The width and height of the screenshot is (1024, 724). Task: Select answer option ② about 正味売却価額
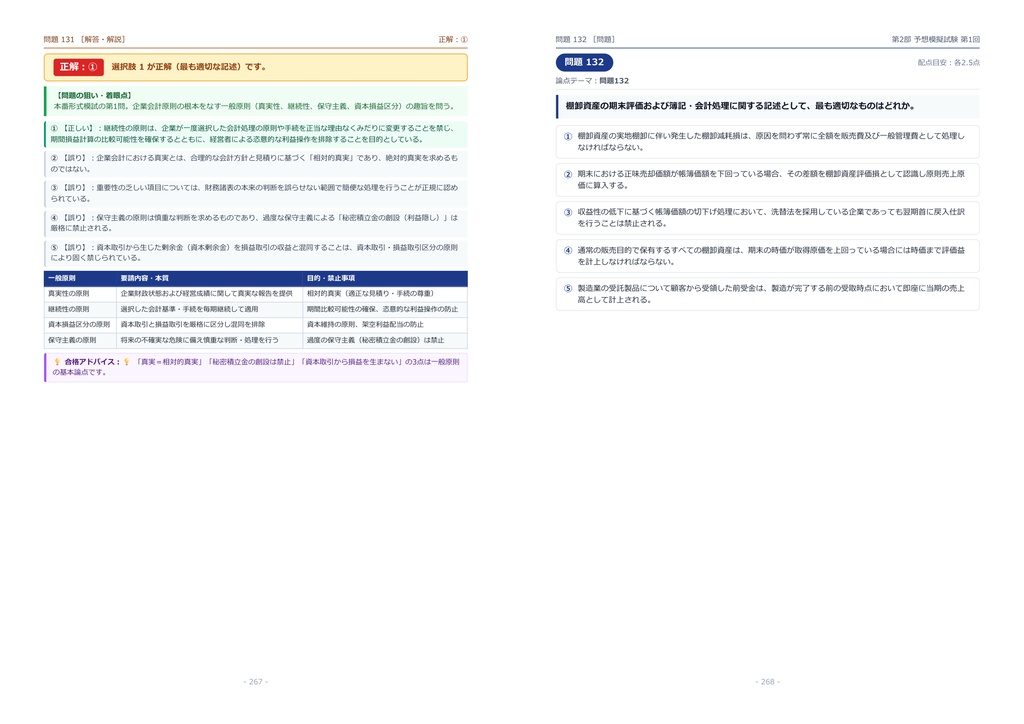coord(767,180)
